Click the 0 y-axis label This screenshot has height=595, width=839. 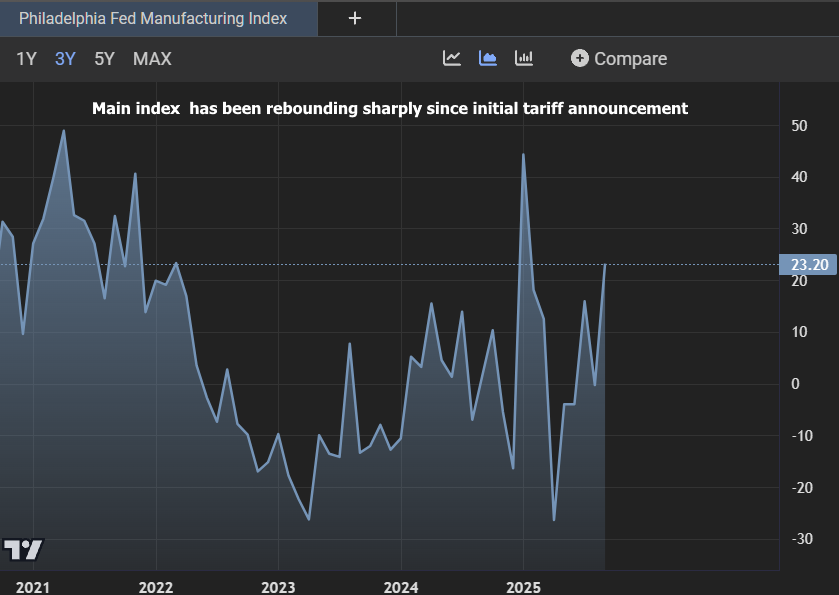click(795, 384)
